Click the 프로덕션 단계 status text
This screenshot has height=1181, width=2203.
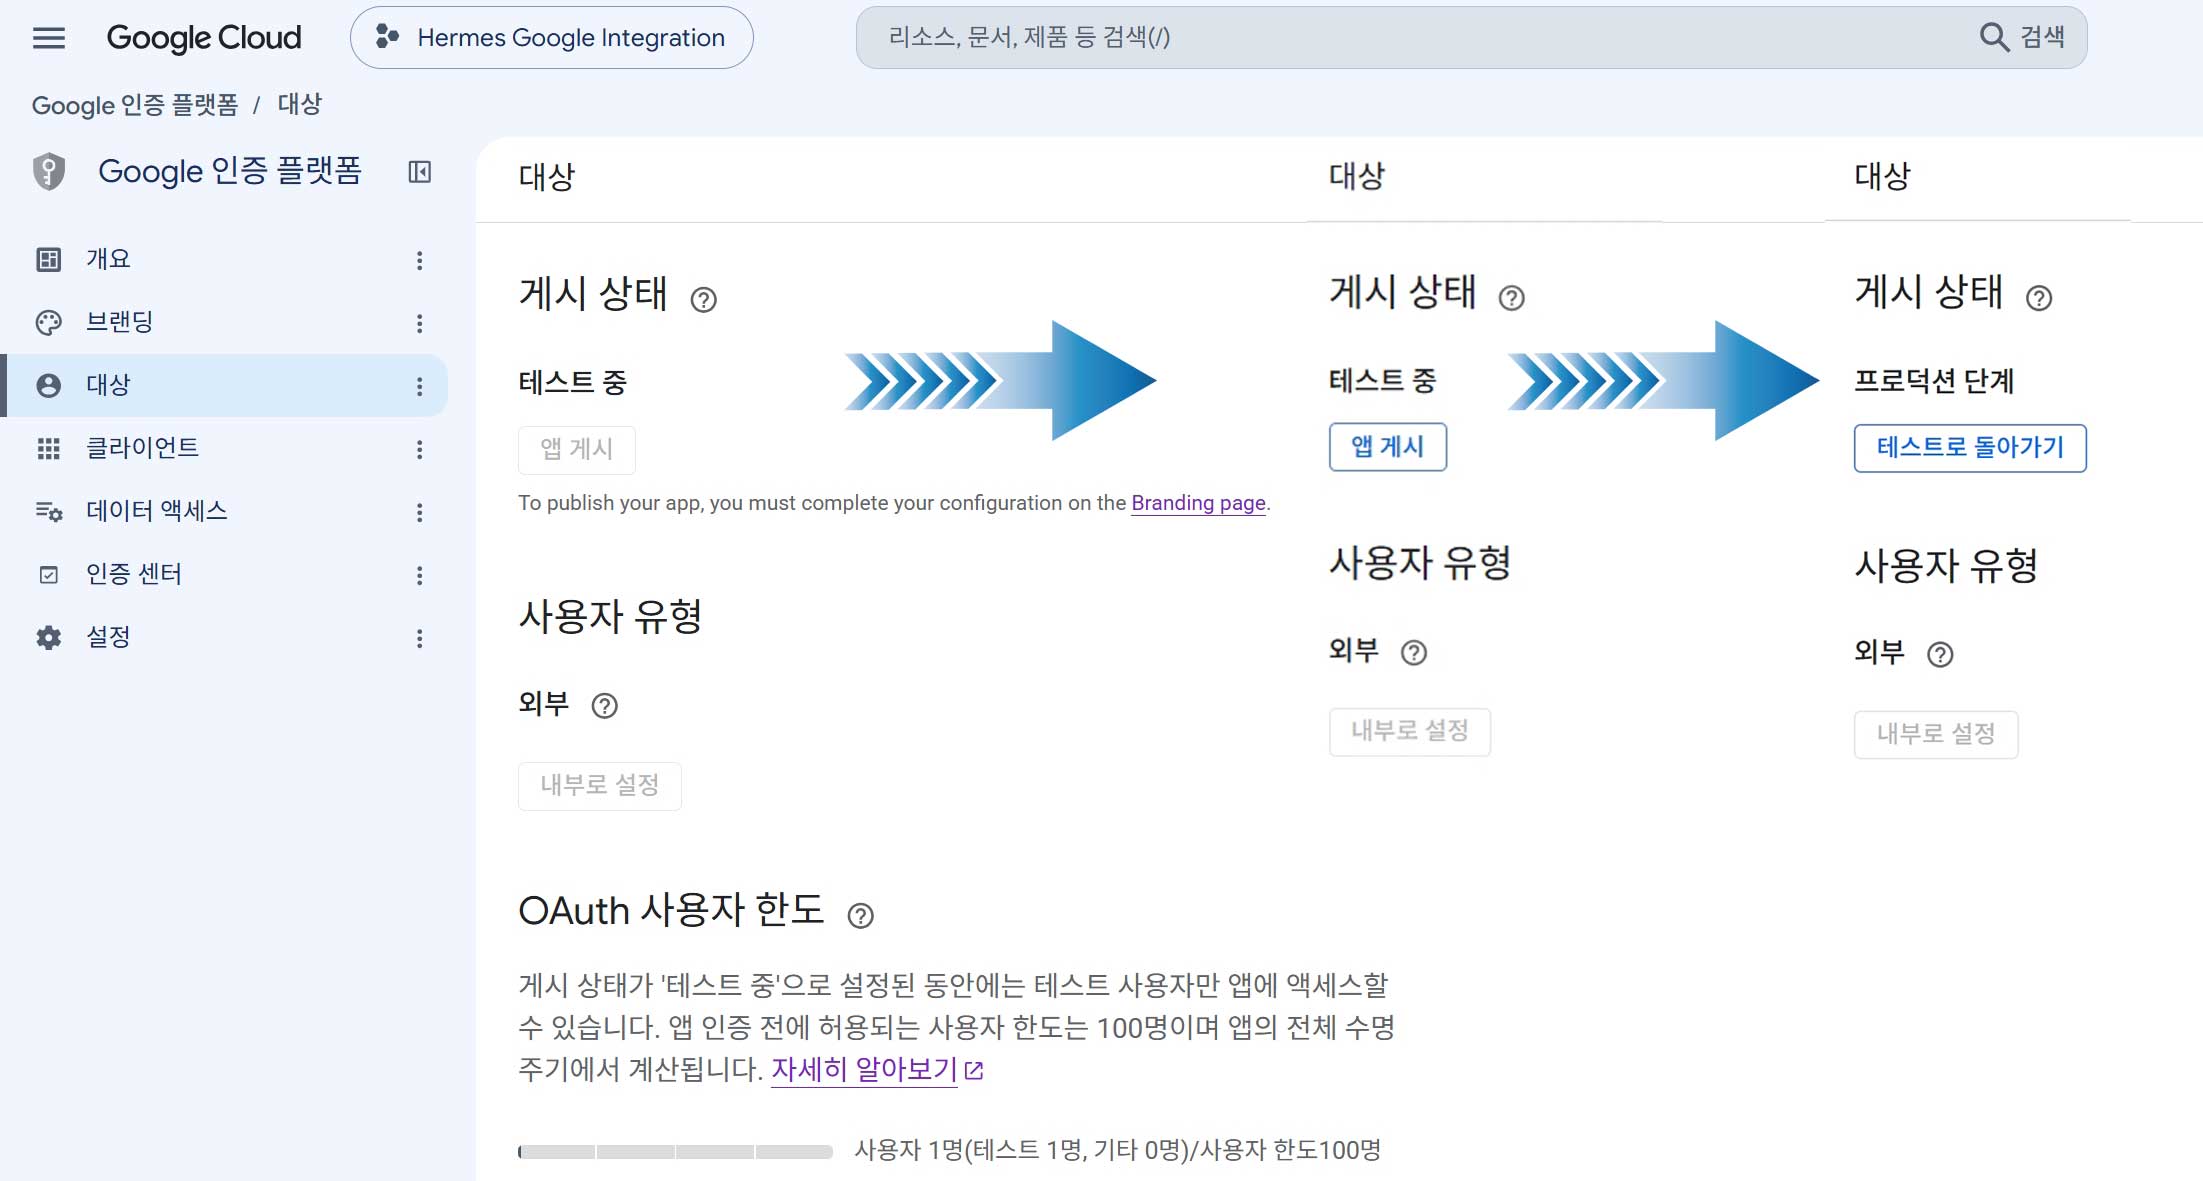point(1934,381)
